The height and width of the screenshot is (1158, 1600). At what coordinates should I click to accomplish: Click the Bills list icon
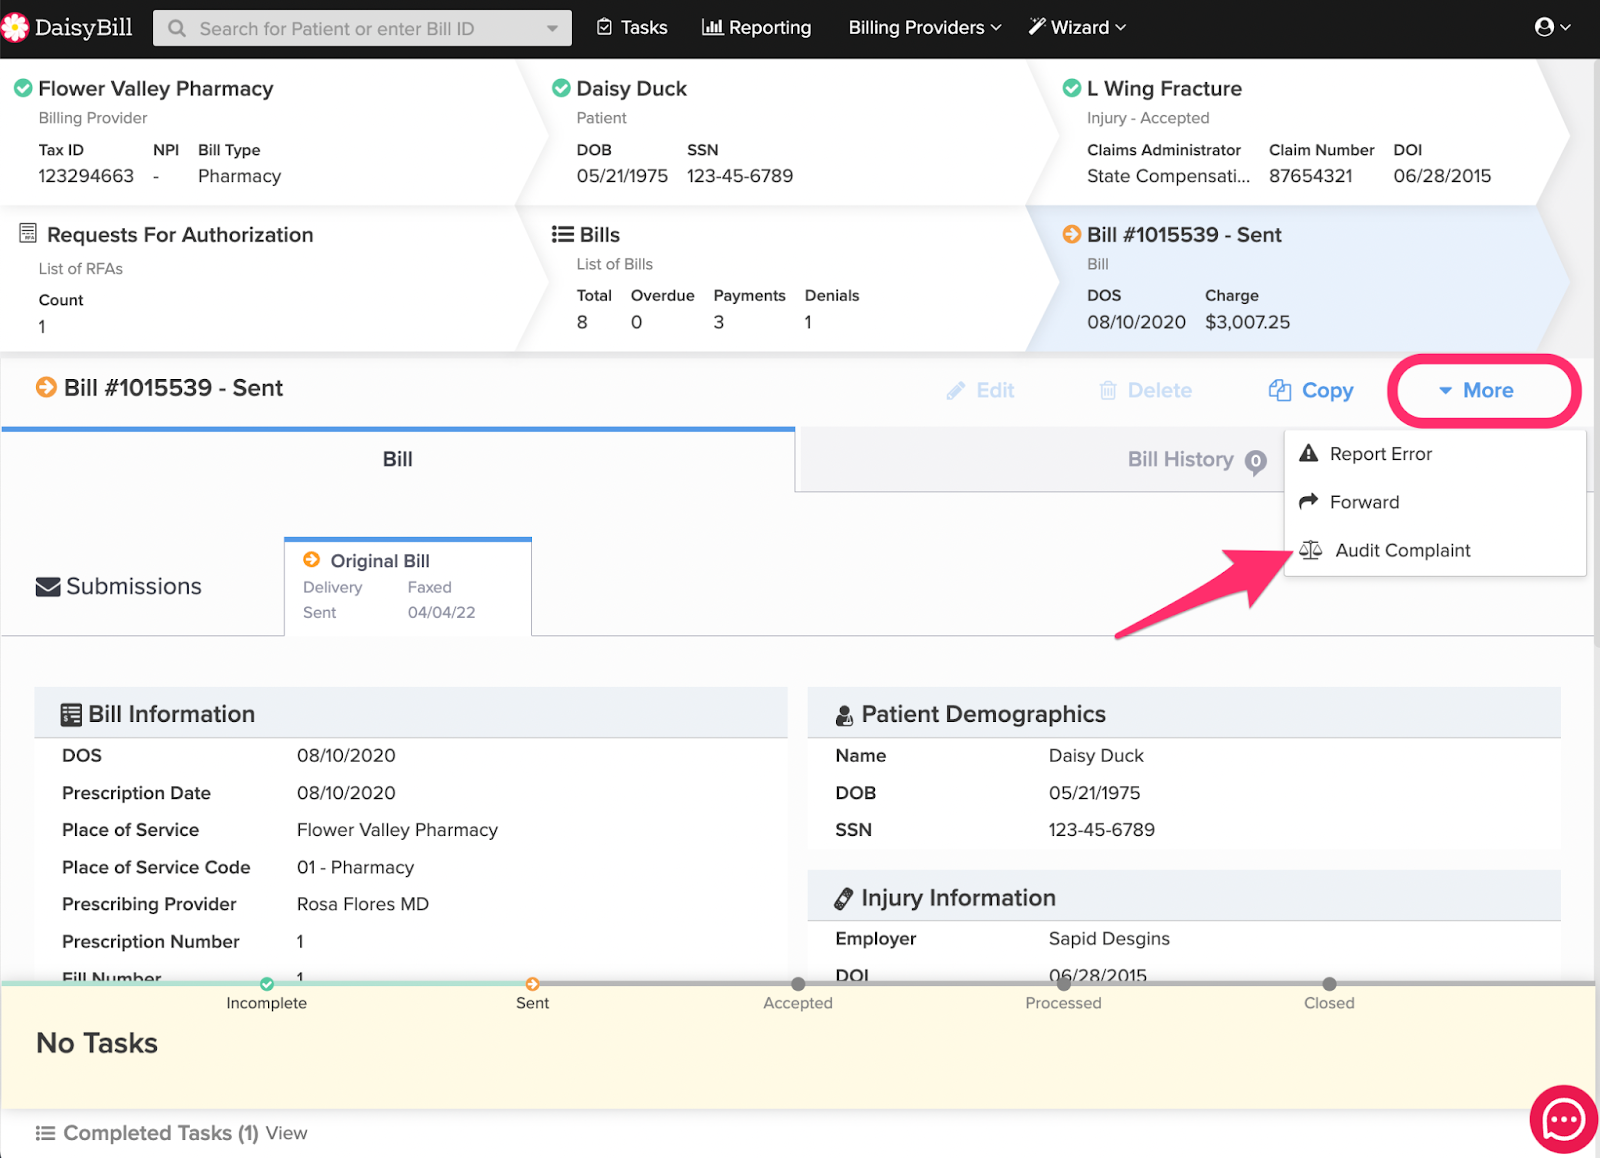[562, 234]
